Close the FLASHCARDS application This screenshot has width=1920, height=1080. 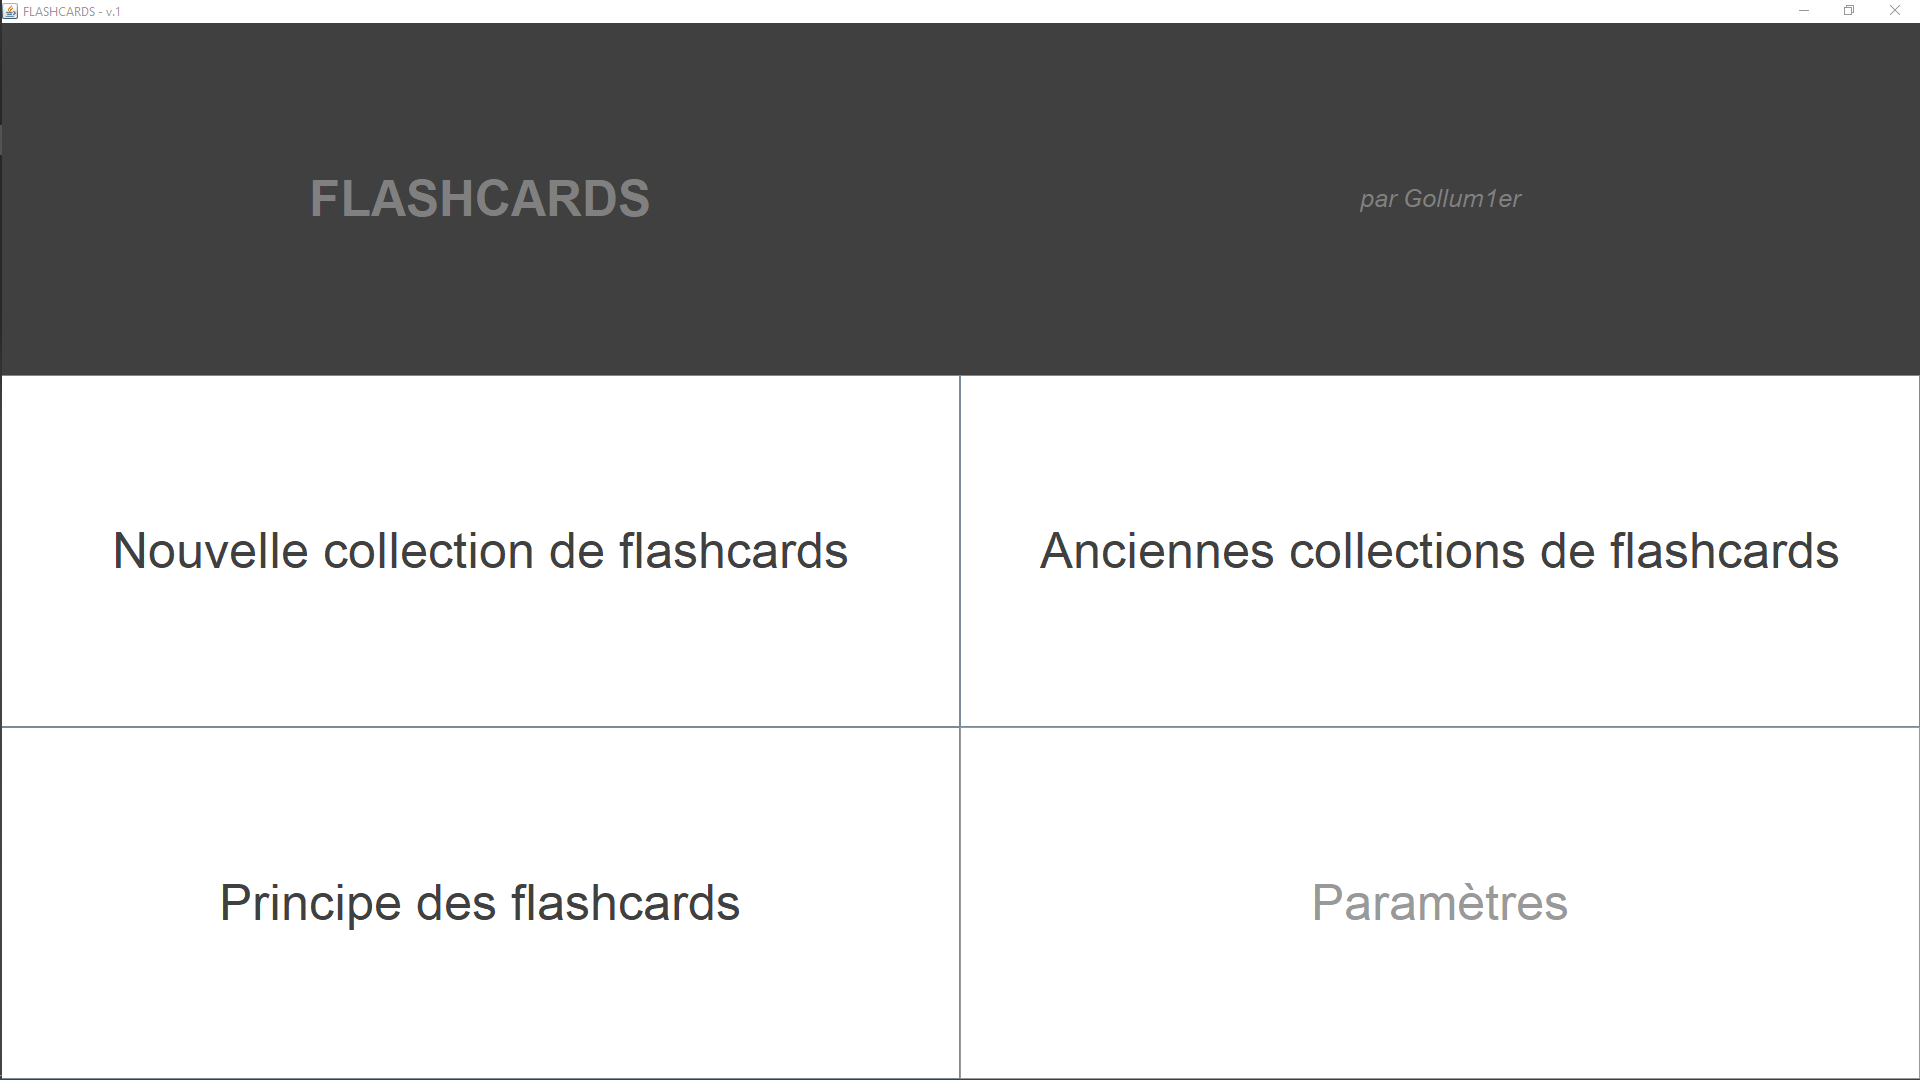pos(1895,11)
